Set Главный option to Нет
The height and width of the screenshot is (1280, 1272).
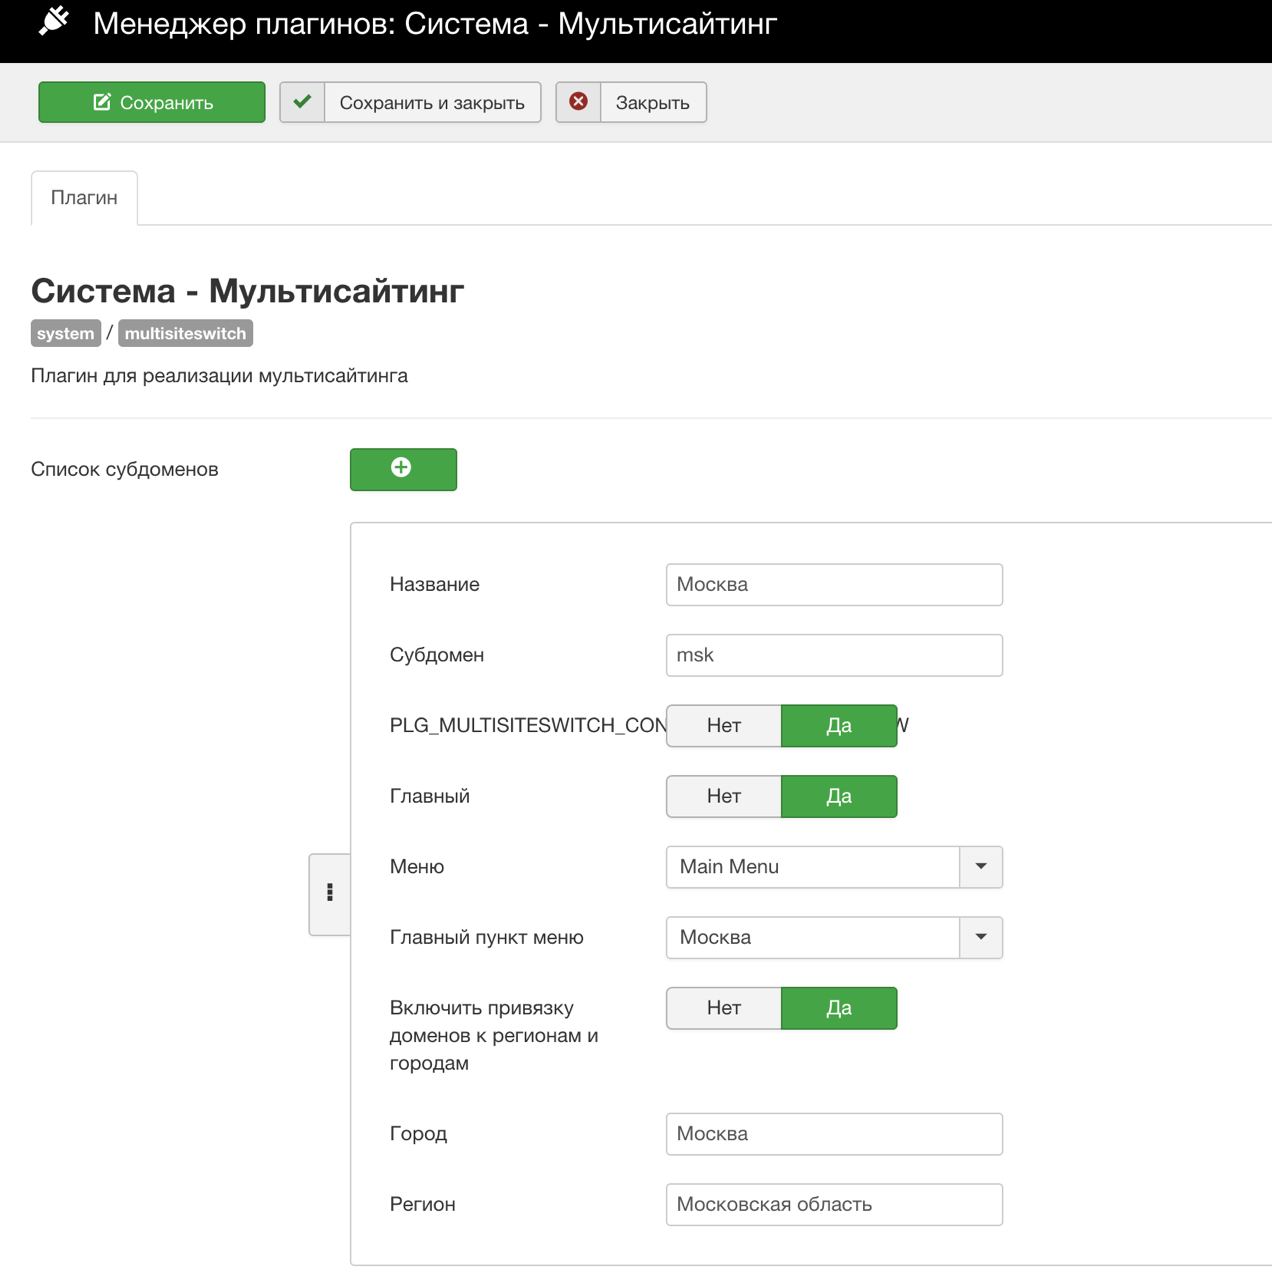[724, 796]
